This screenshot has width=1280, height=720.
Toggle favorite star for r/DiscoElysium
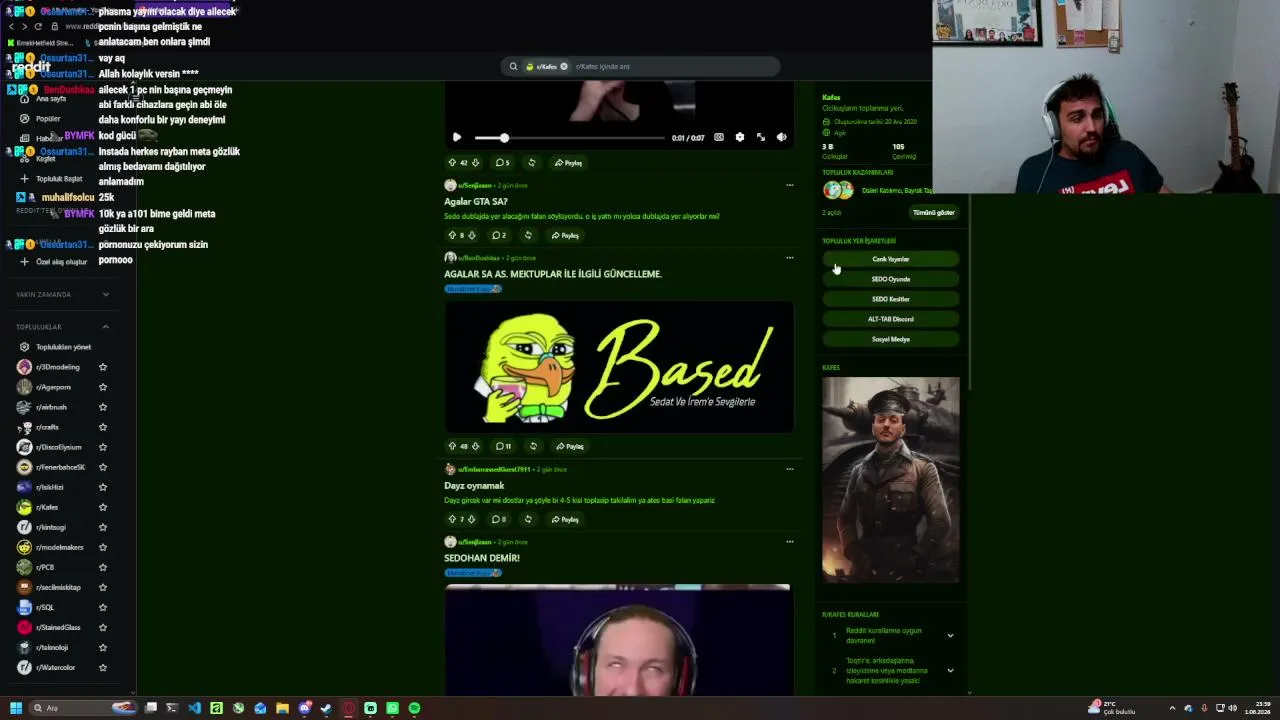[103, 447]
